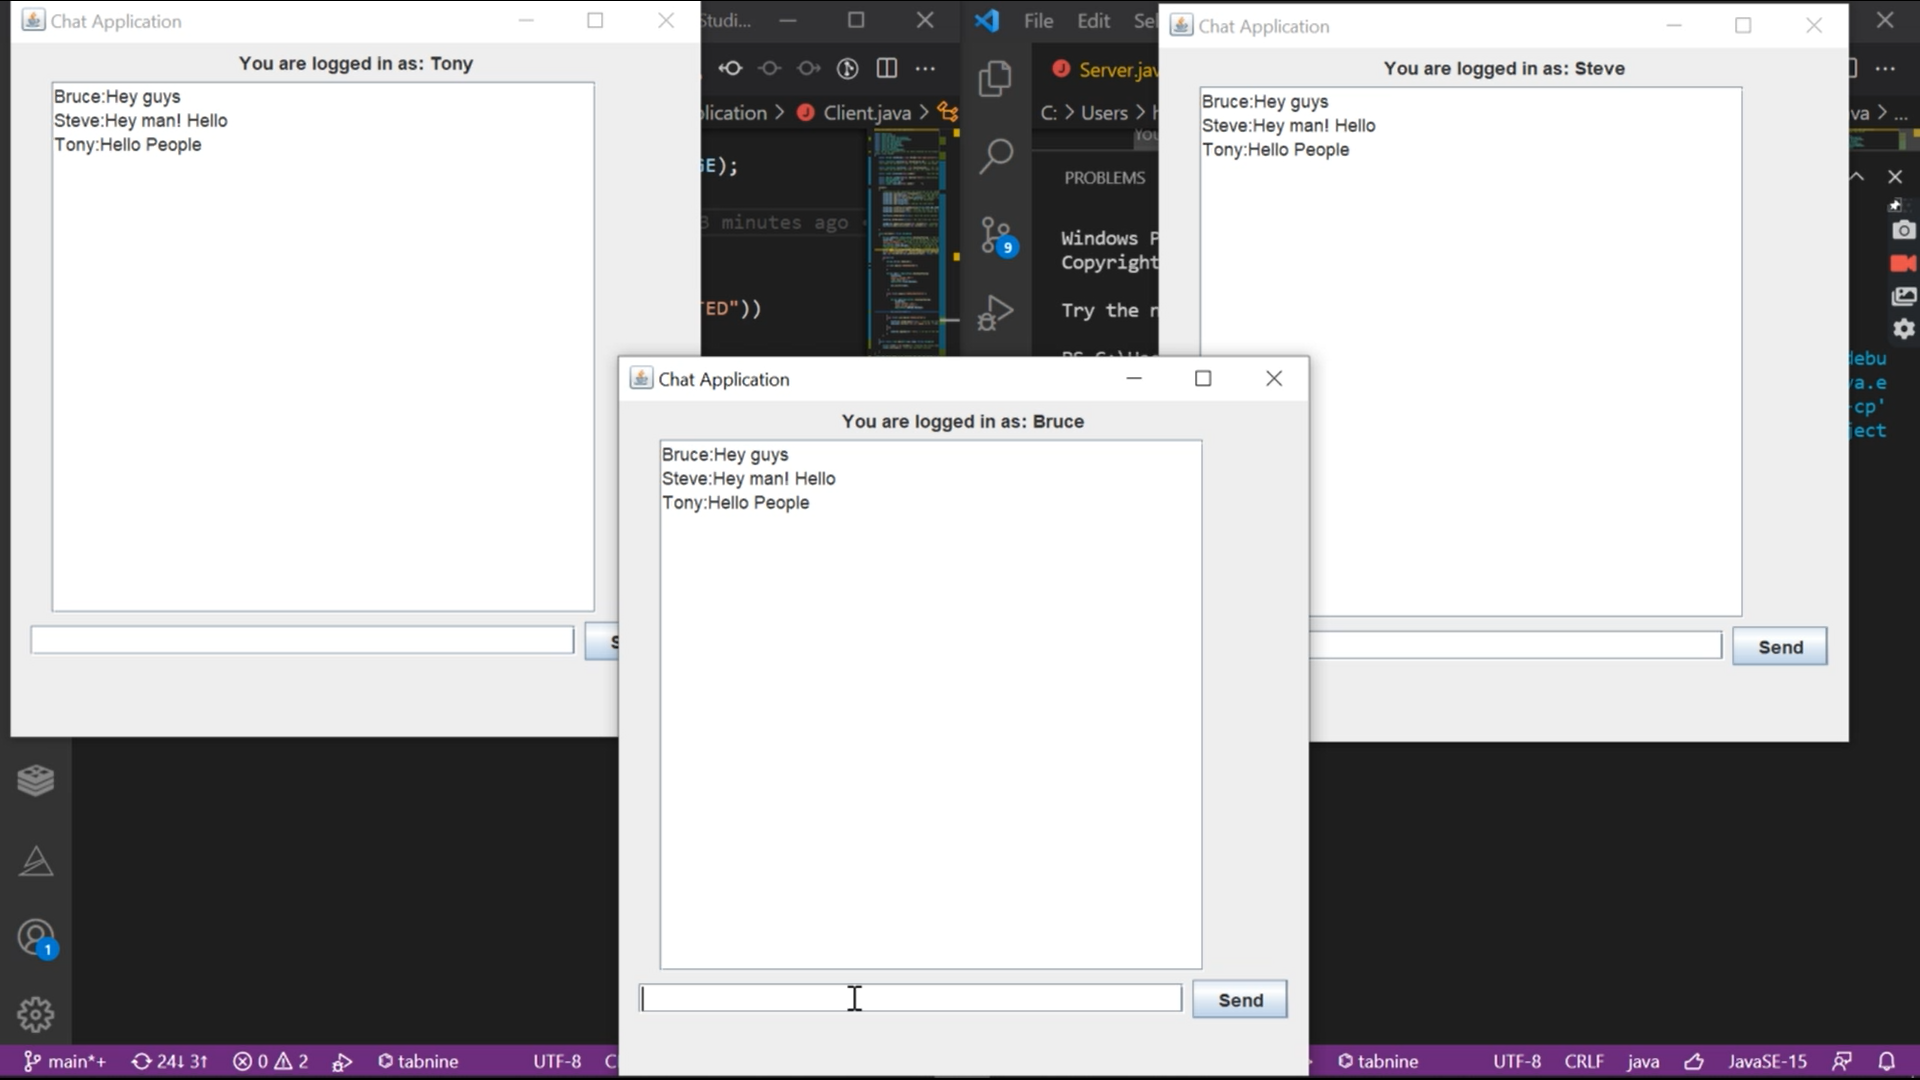Open editor more actions ellipsis menu
Screen dimensions: 1920x1080
click(926, 68)
